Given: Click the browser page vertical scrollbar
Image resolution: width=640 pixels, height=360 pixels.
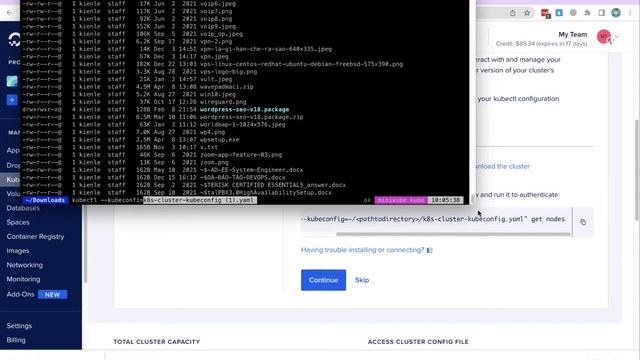Looking at the screenshot, I should pos(637,171).
